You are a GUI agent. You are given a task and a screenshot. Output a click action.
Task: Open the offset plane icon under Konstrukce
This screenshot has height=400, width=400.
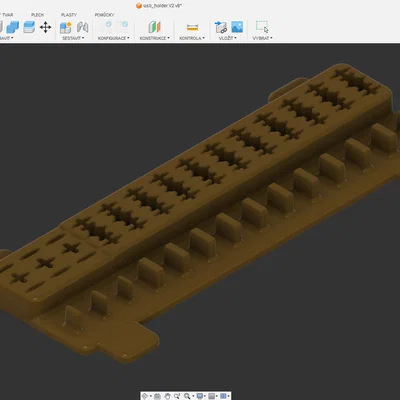[154, 27]
